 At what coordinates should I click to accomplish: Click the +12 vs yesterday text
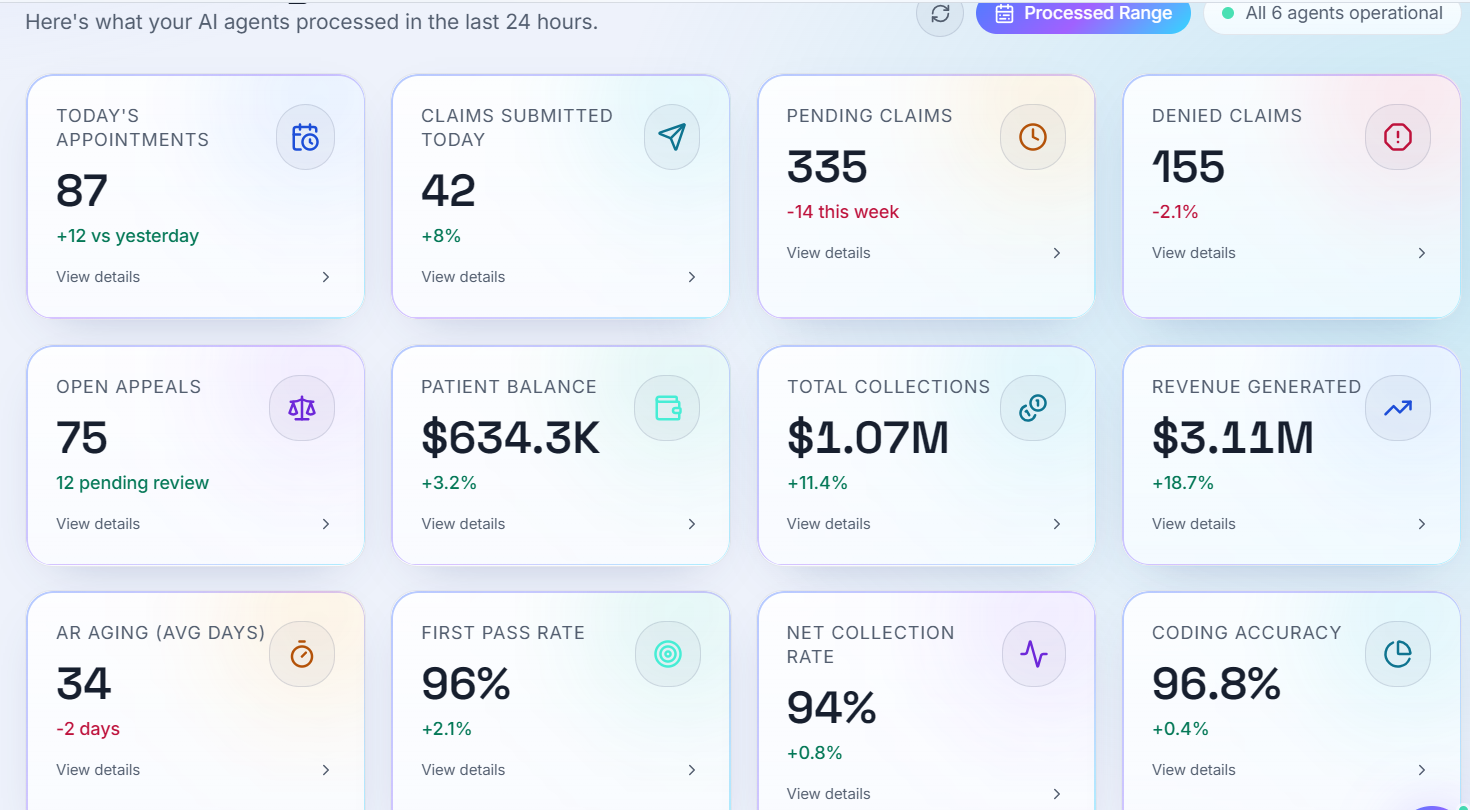tap(127, 236)
